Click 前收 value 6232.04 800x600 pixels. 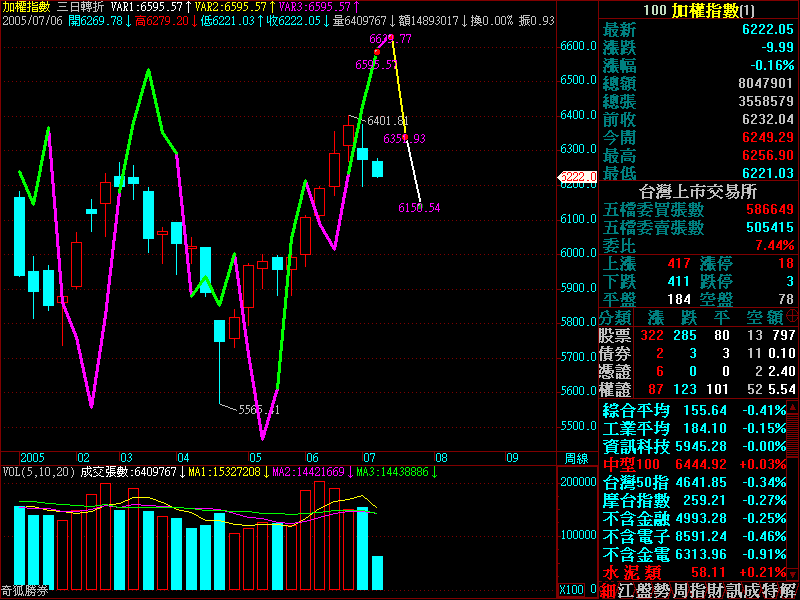tap(768, 119)
